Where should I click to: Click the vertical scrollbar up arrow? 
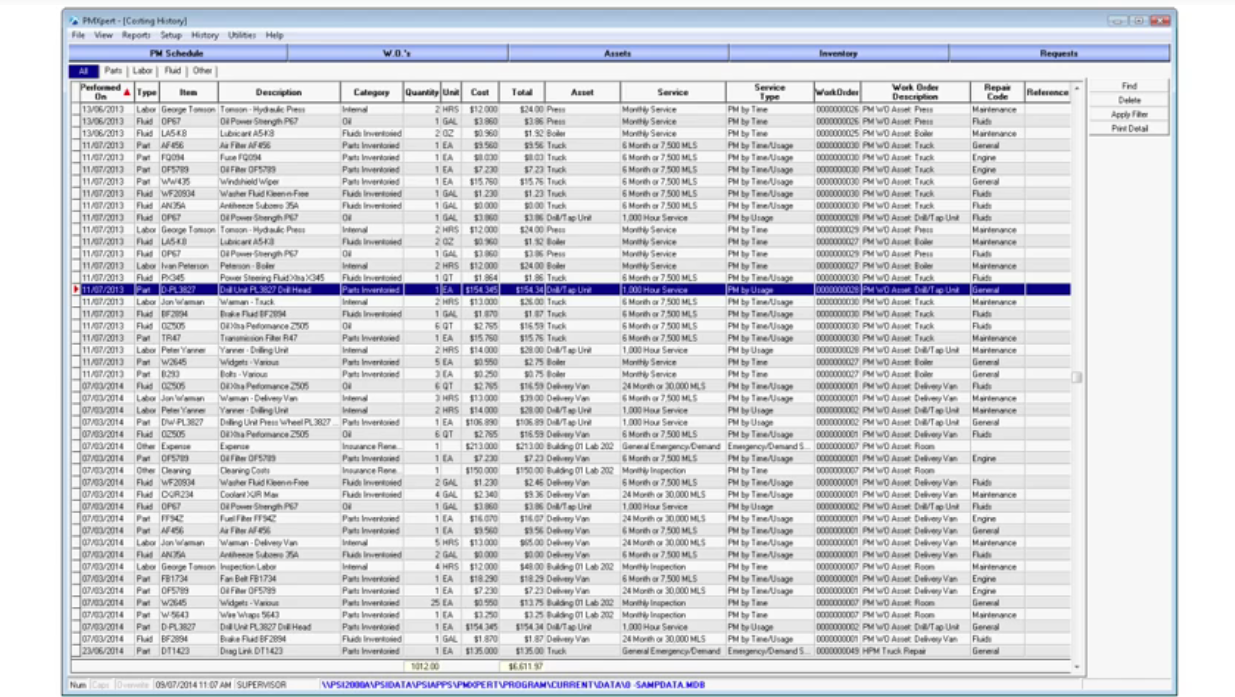pyautogui.click(x=1077, y=88)
